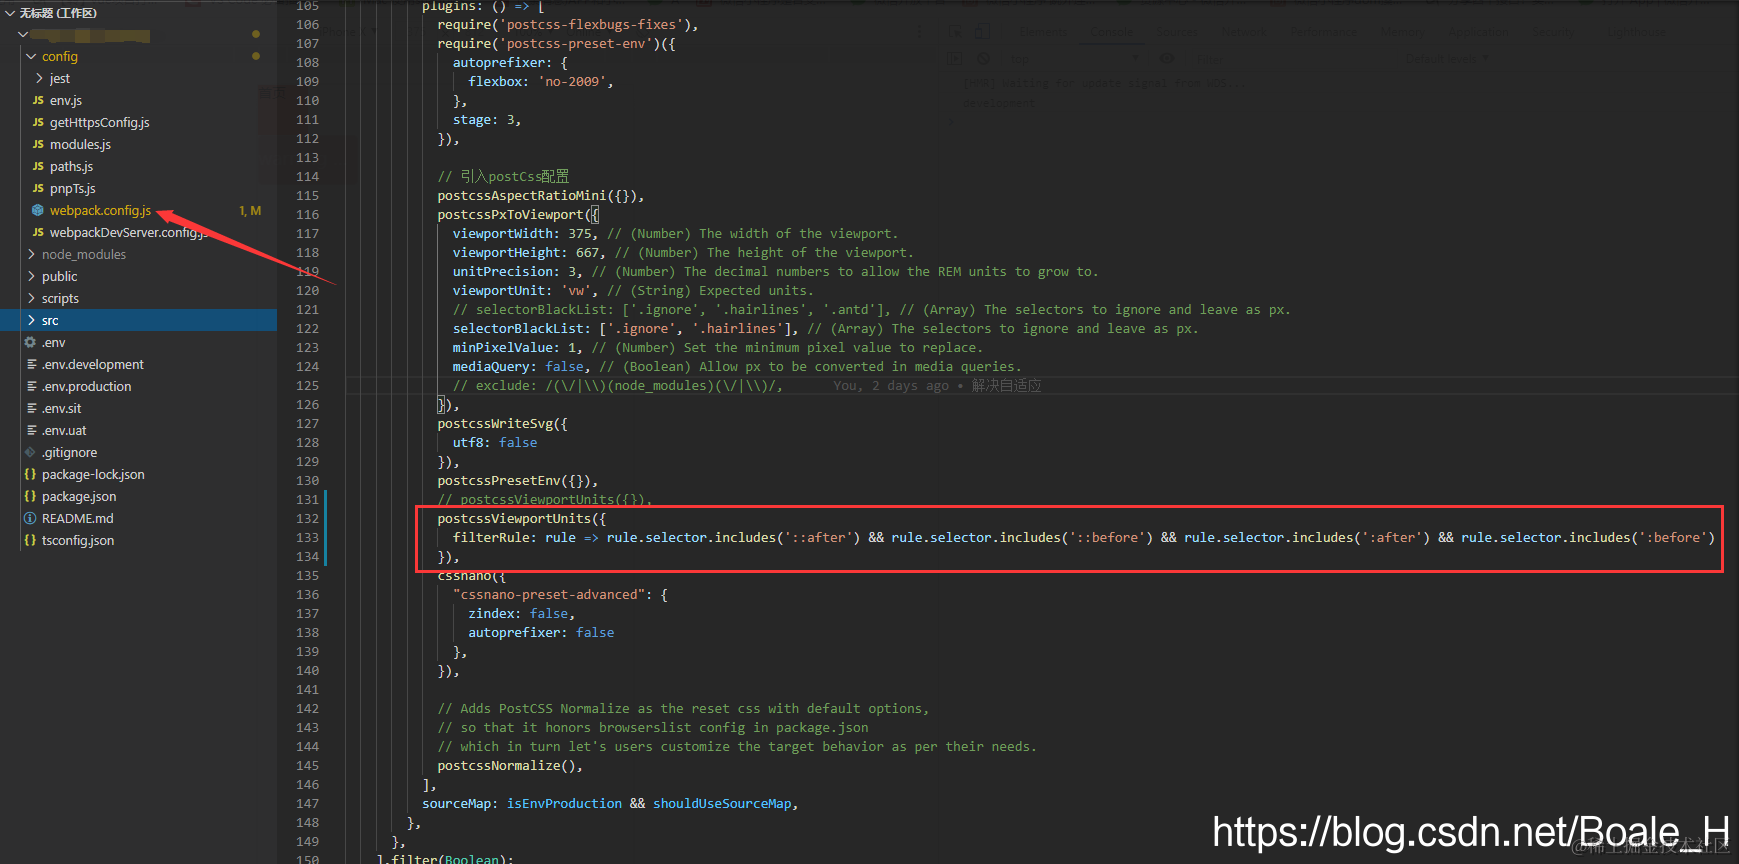Expand the src folder chevron

(x=31, y=320)
